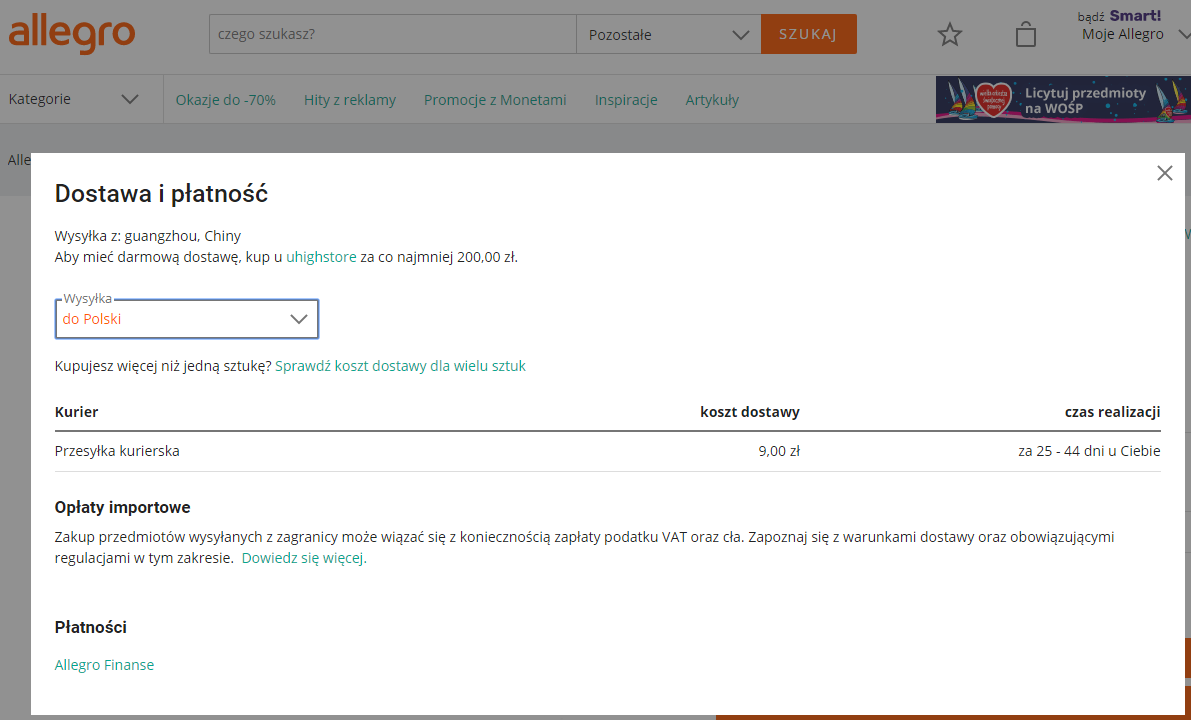Click the uhighstore seller link
1191x720 pixels.
[x=321, y=257]
